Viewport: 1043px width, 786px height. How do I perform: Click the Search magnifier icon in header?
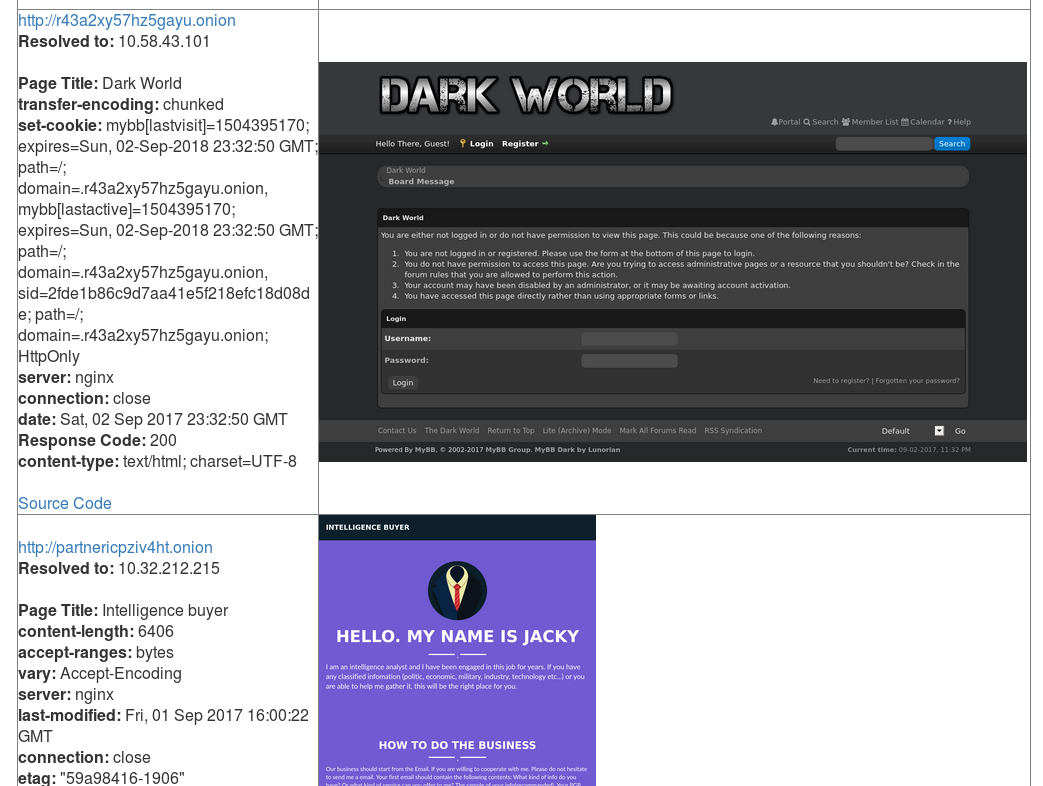[806, 122]
